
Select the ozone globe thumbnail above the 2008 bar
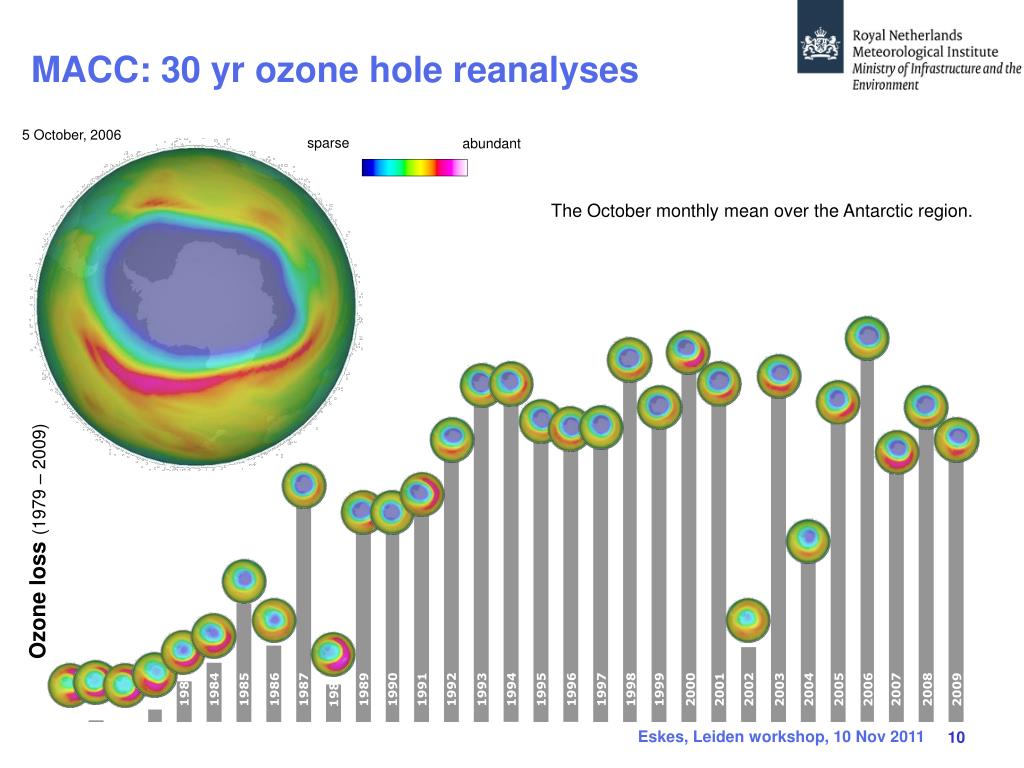click(x=926, y=407)
